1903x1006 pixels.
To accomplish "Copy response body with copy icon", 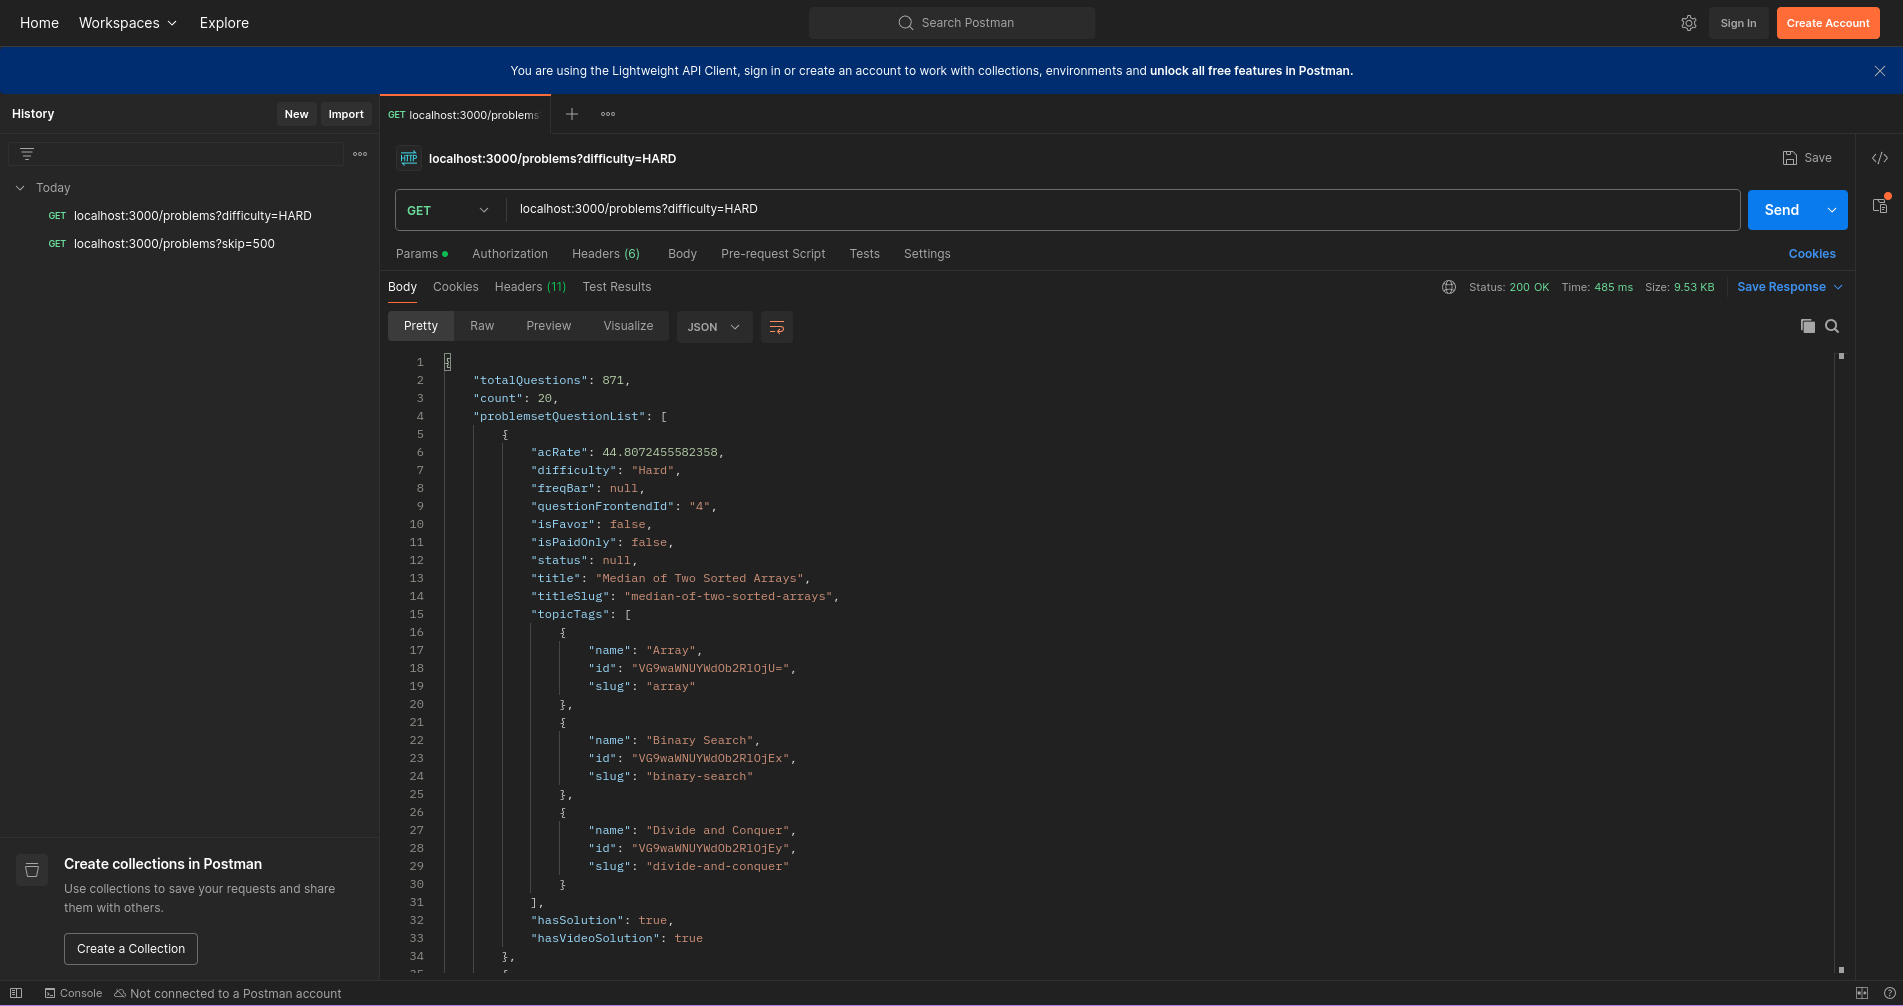I will tap(1807, 326).
